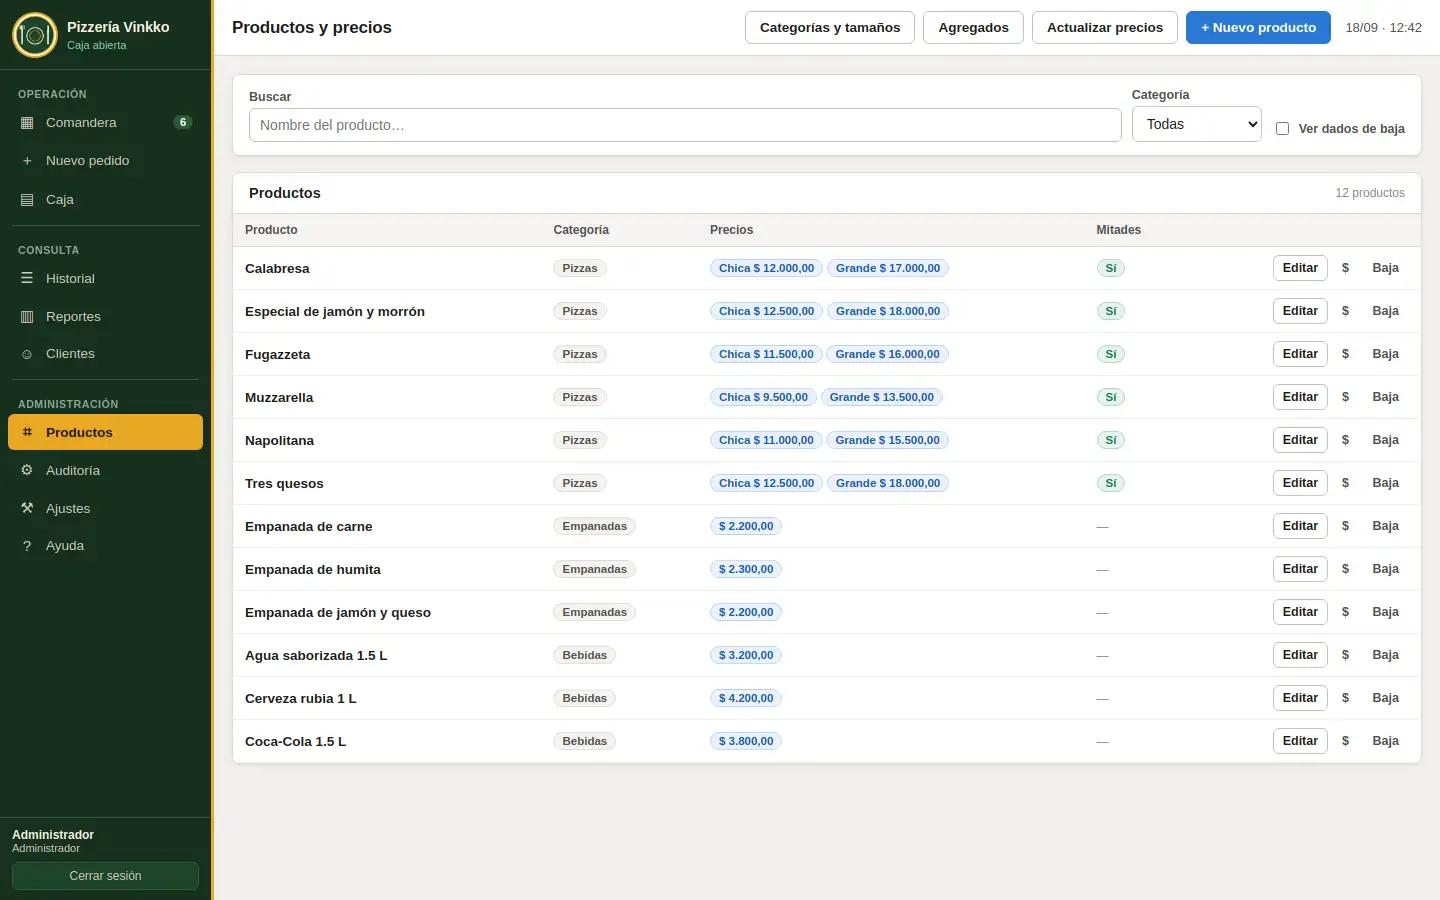Click the $ price icon for Empanada de carne

[1345, 526]
